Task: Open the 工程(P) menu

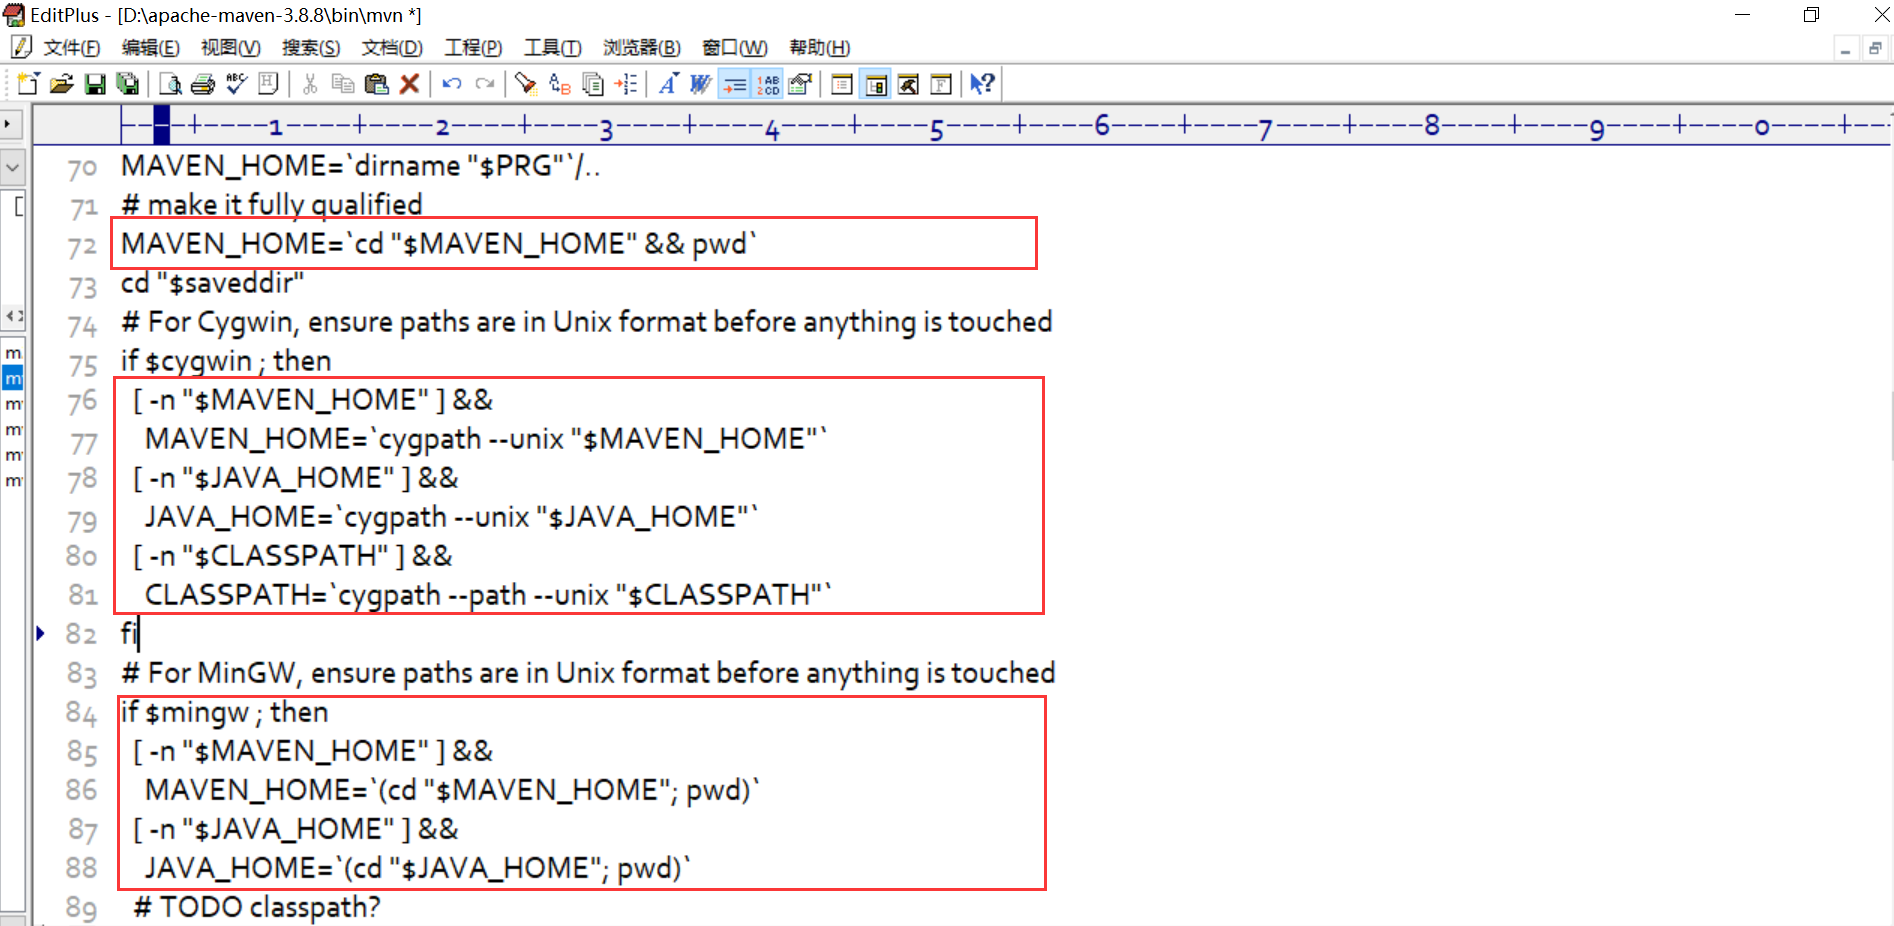Action: [473, 48]
